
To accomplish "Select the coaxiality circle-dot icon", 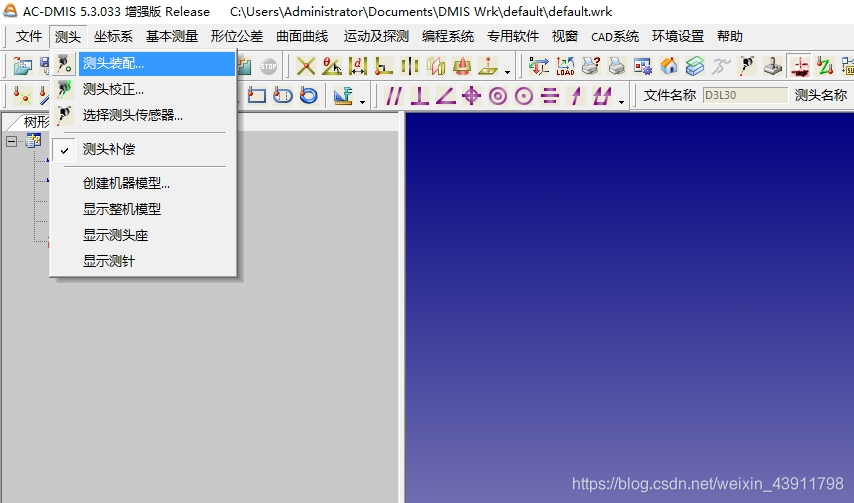I will pyautogui.click(x=523, y=96).
